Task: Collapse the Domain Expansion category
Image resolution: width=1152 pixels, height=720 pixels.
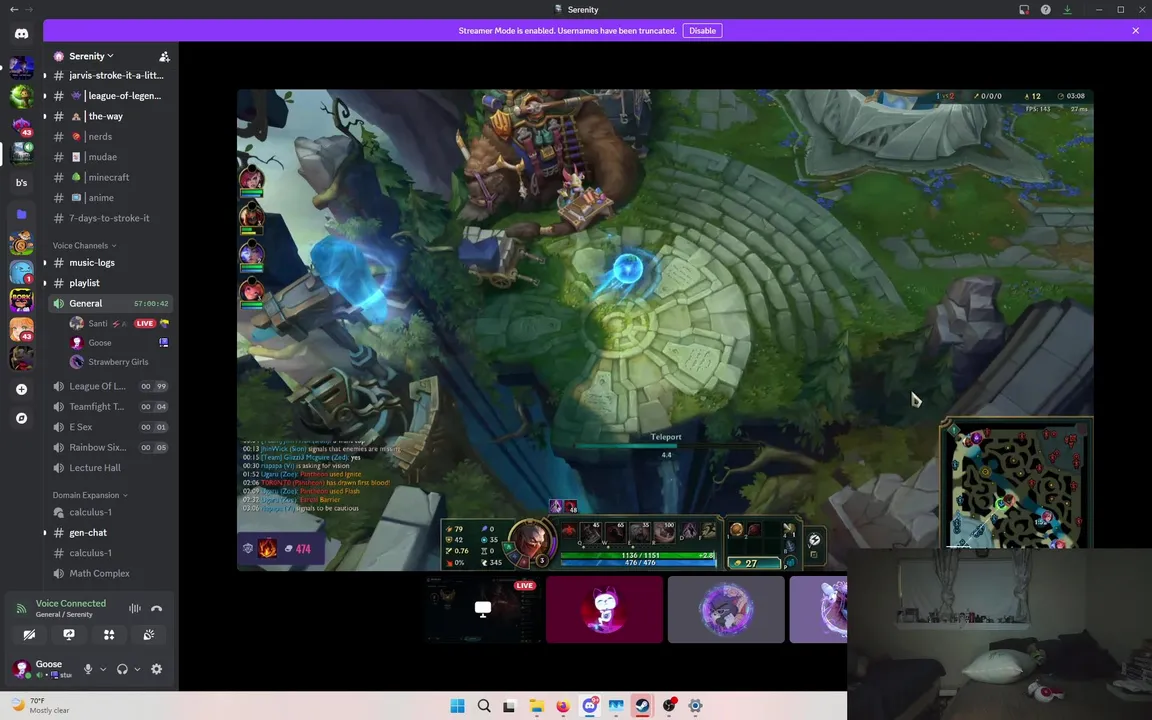Action: 90,495
